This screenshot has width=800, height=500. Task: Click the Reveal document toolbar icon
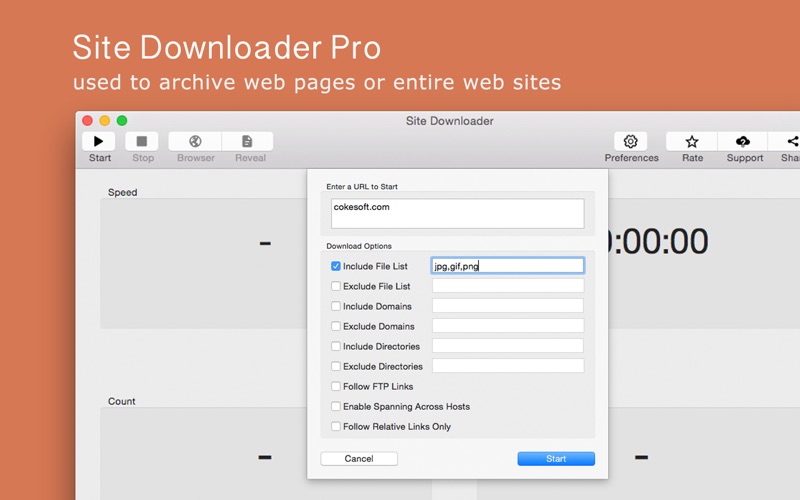click(247, 141)
